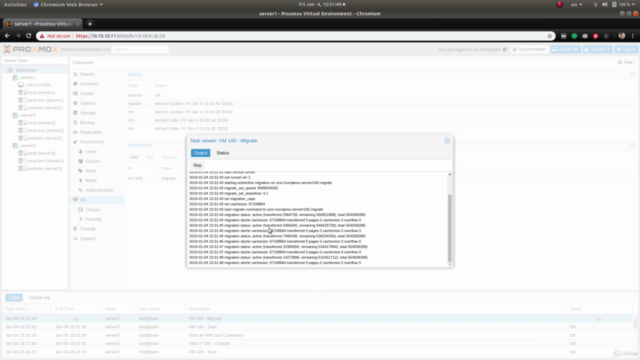Open Roles under Permissions

coord(91,180)
